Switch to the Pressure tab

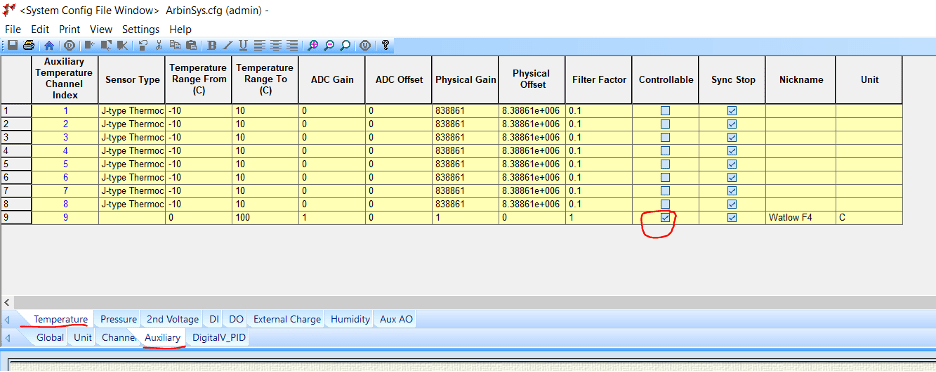[118, 319]
